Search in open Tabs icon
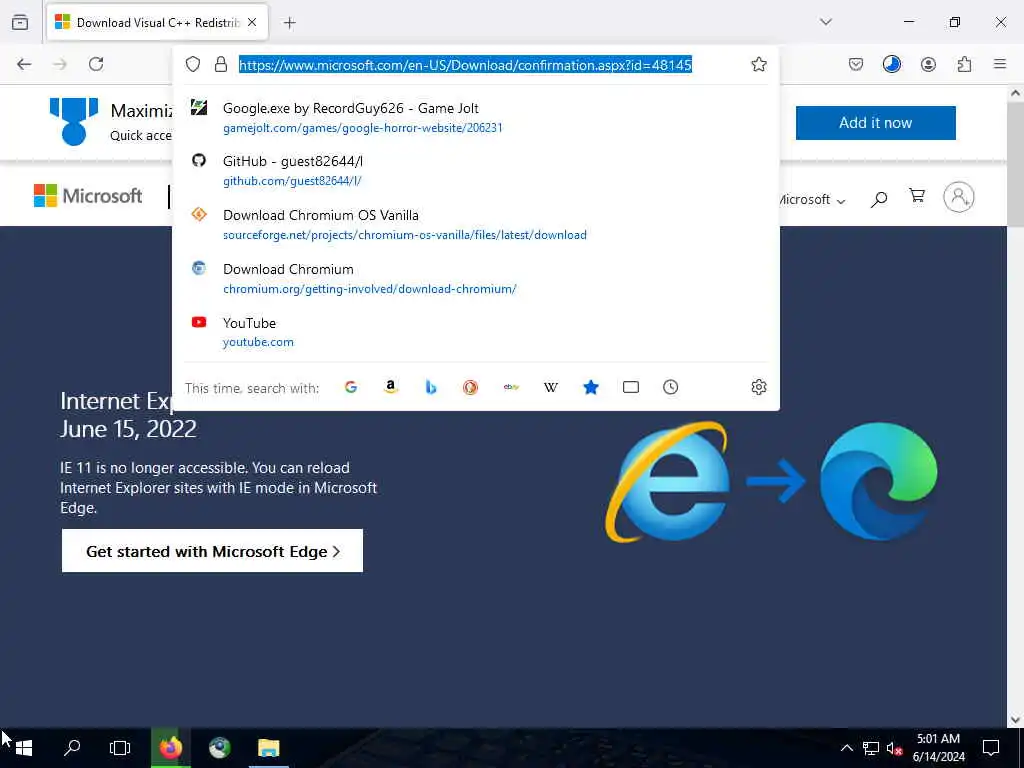1024x768 pixels. (x=631, y=387)
